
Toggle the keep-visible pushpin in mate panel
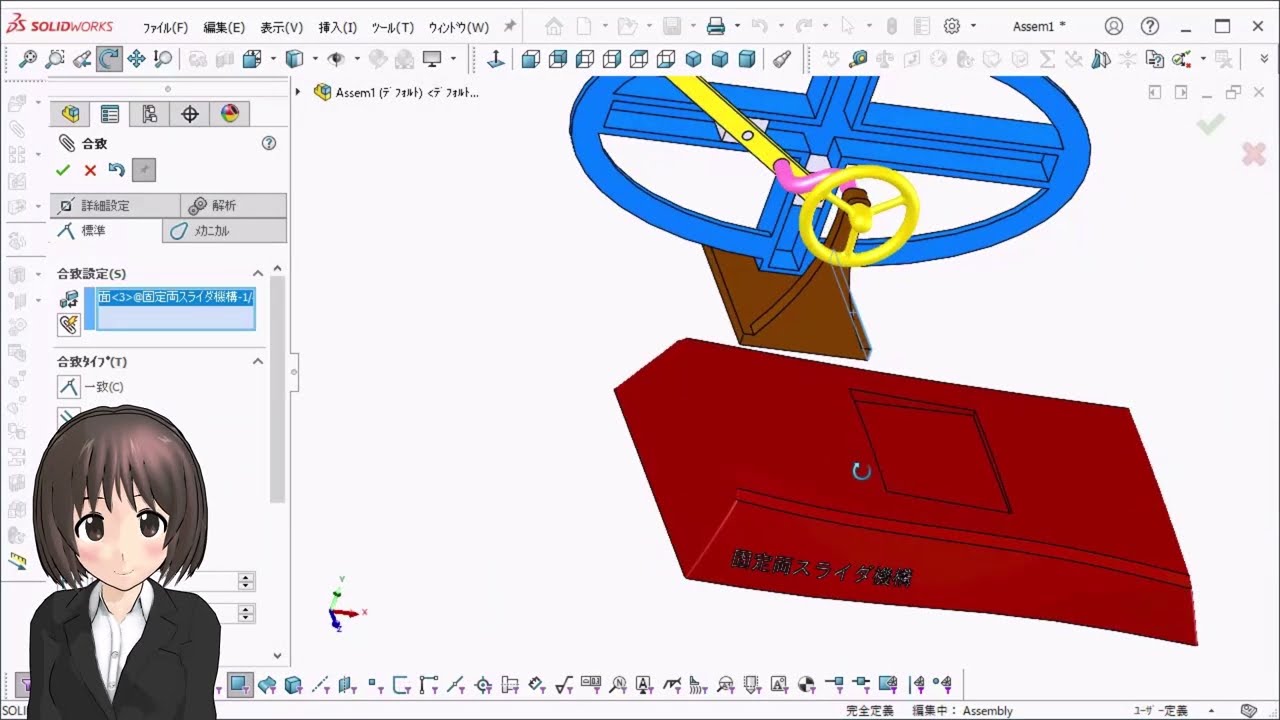[144, 170]
